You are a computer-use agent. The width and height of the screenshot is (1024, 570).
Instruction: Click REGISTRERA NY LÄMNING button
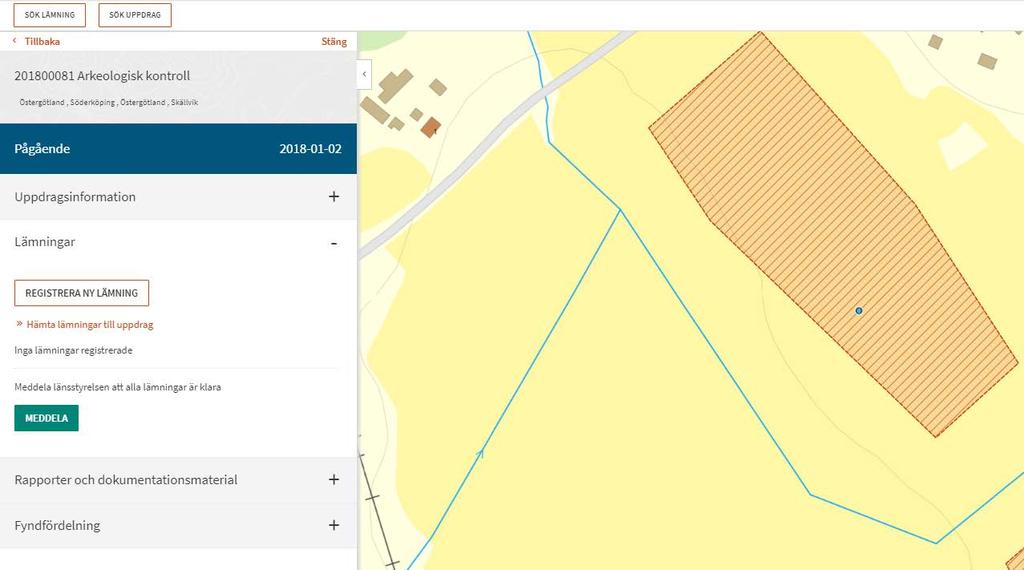(x=82, y=293)
